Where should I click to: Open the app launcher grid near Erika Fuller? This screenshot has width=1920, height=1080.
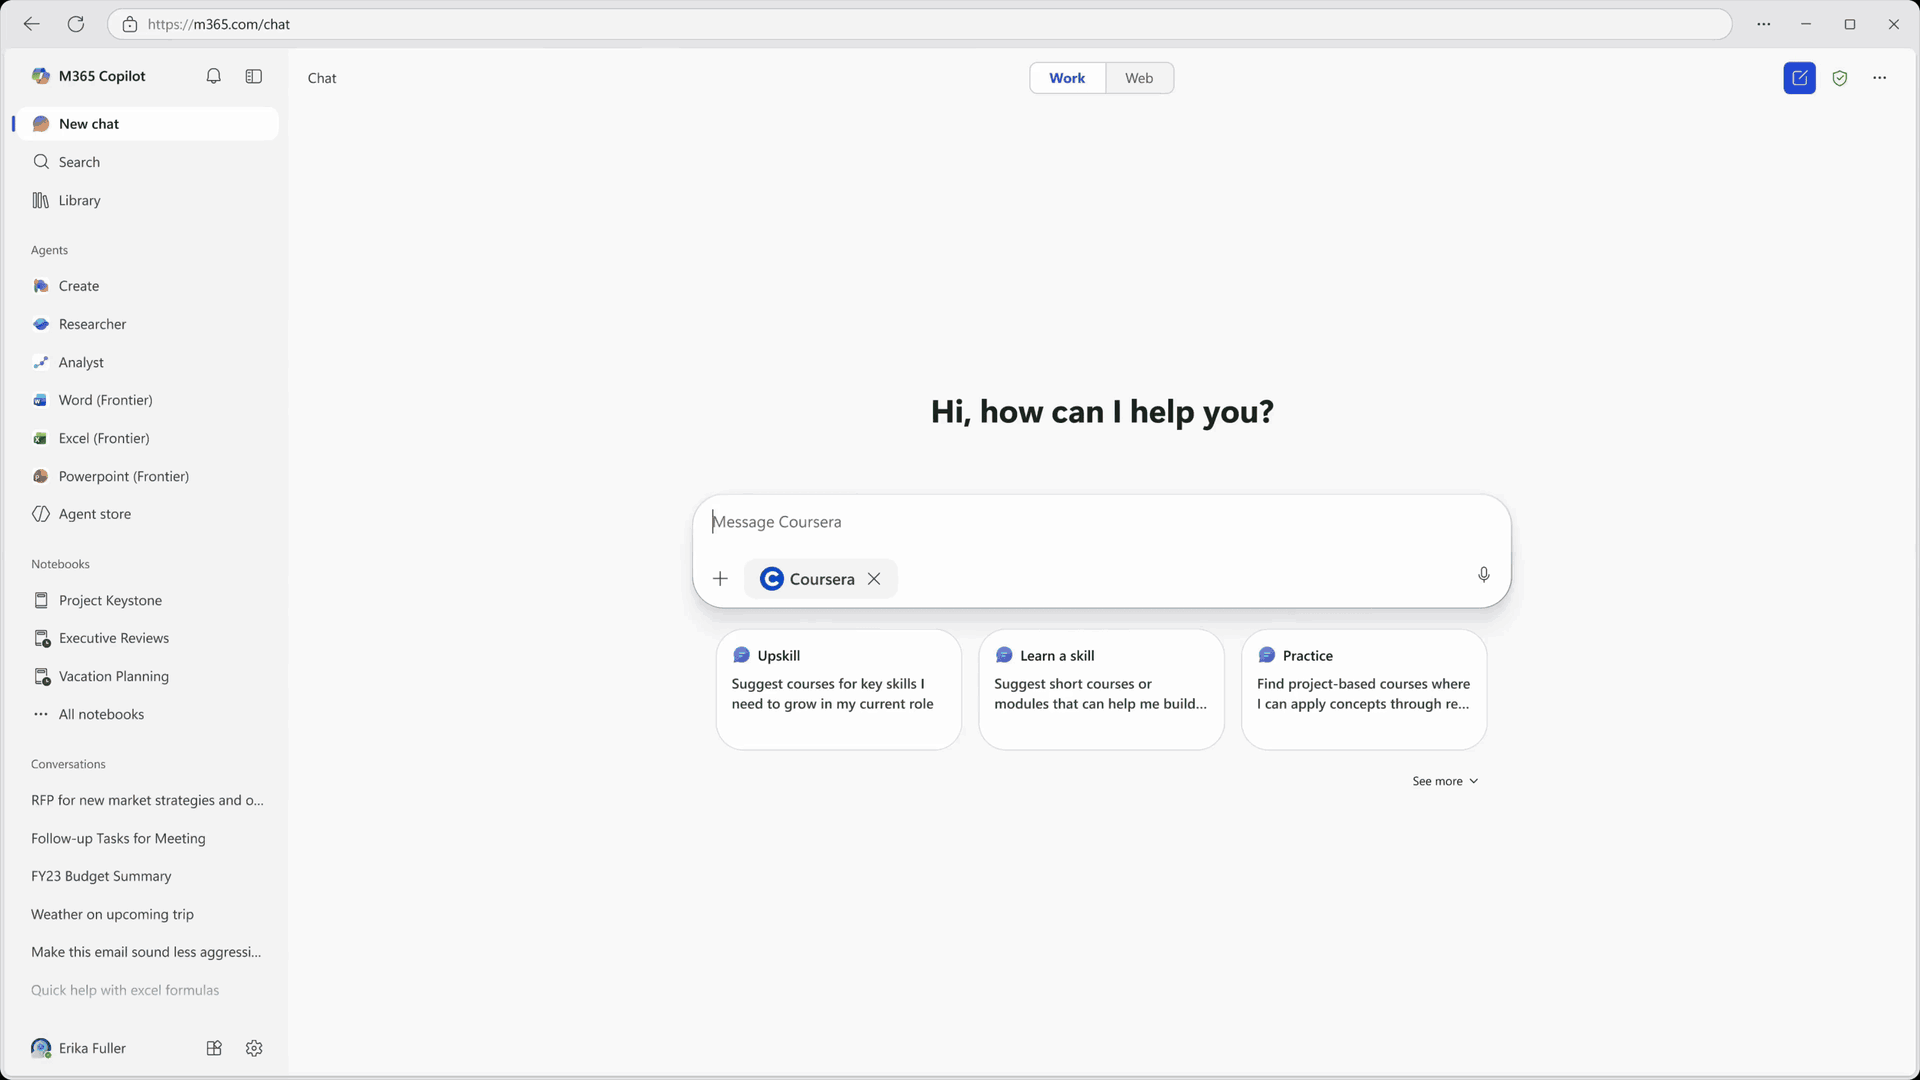[x=213, y=1048]
